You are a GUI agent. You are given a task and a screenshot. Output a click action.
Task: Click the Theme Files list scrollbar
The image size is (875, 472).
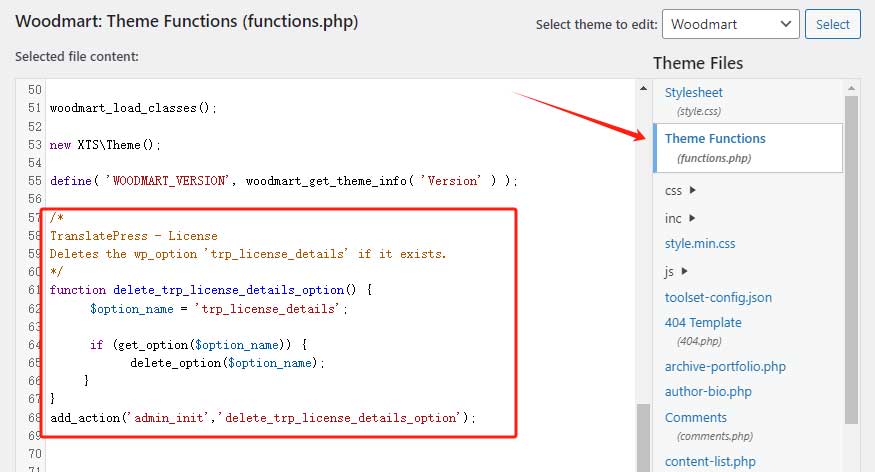[851, 250]
